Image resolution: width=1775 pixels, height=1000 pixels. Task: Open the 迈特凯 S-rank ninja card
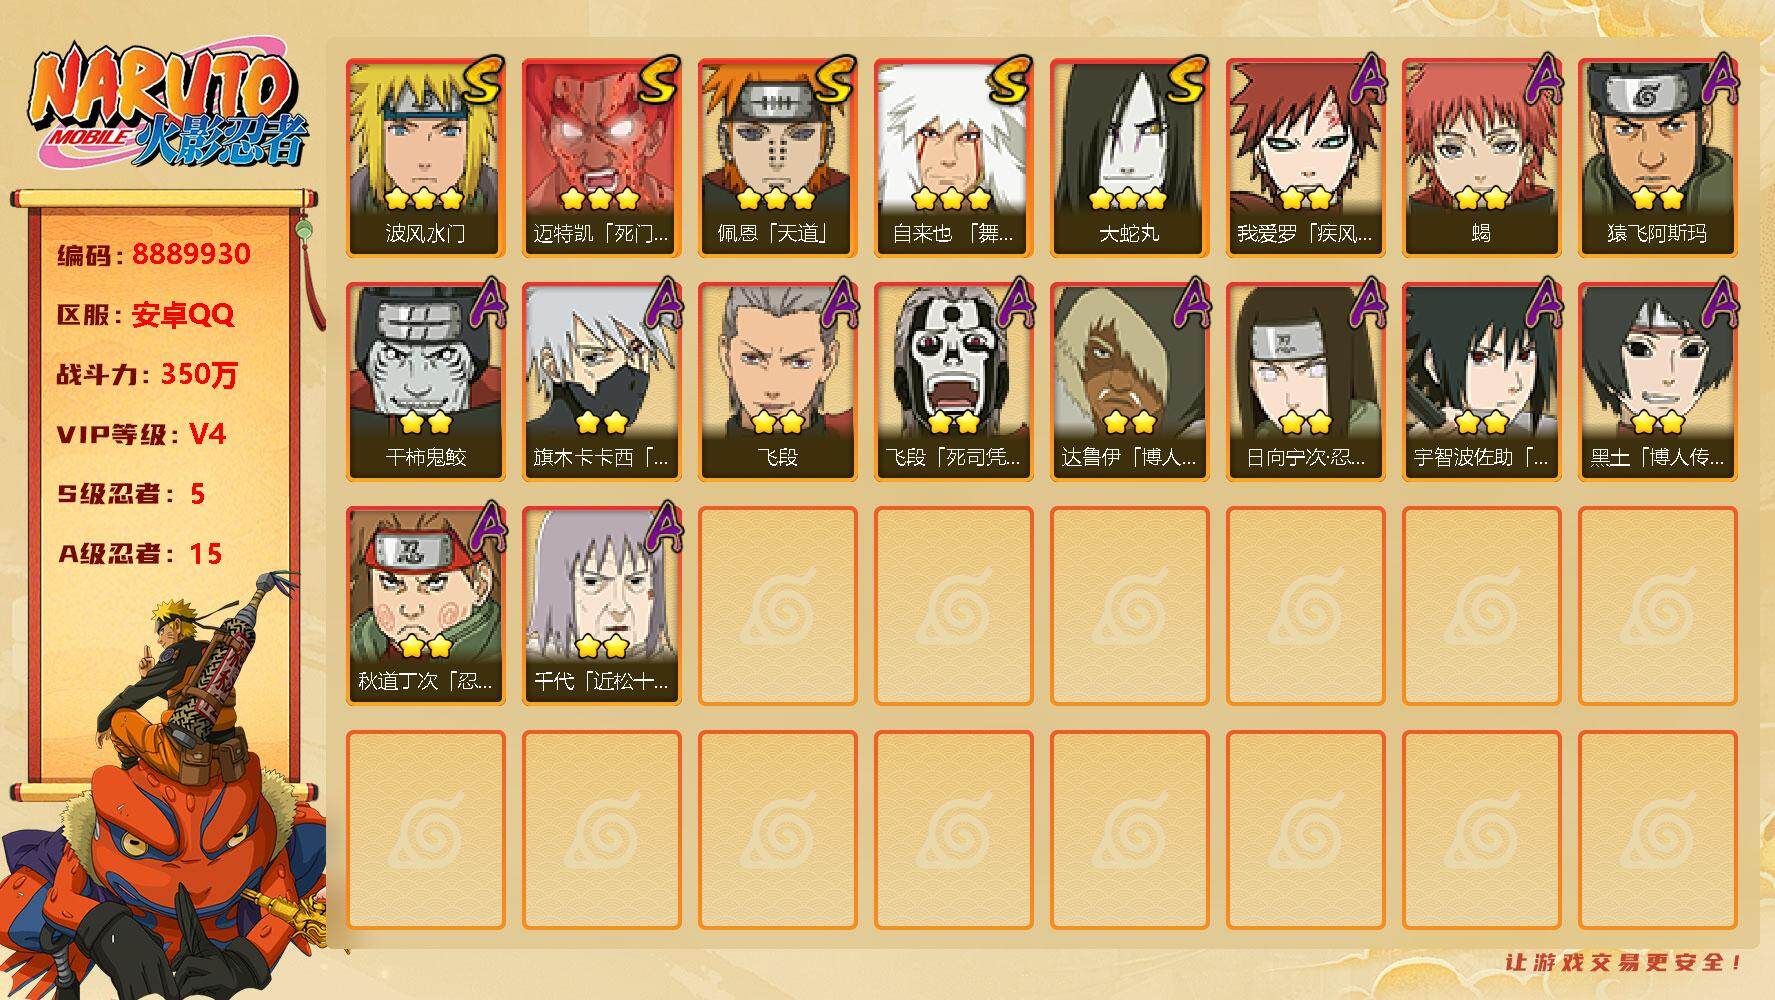click(602, 158)
